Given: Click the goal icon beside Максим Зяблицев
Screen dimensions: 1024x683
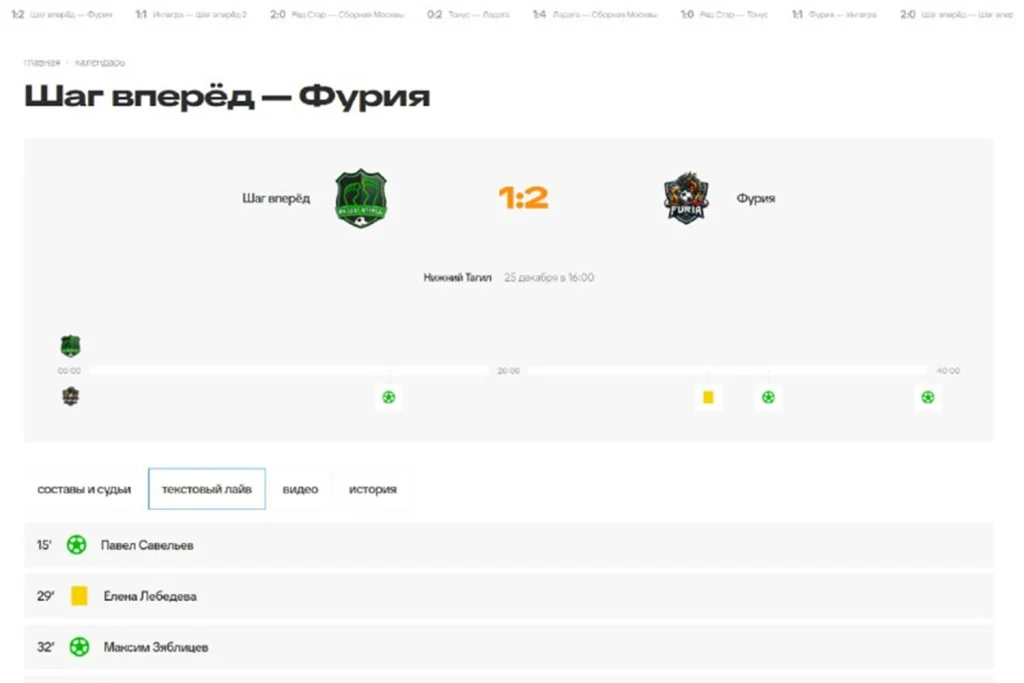Looking at the screenshot, I should [79, 647].
